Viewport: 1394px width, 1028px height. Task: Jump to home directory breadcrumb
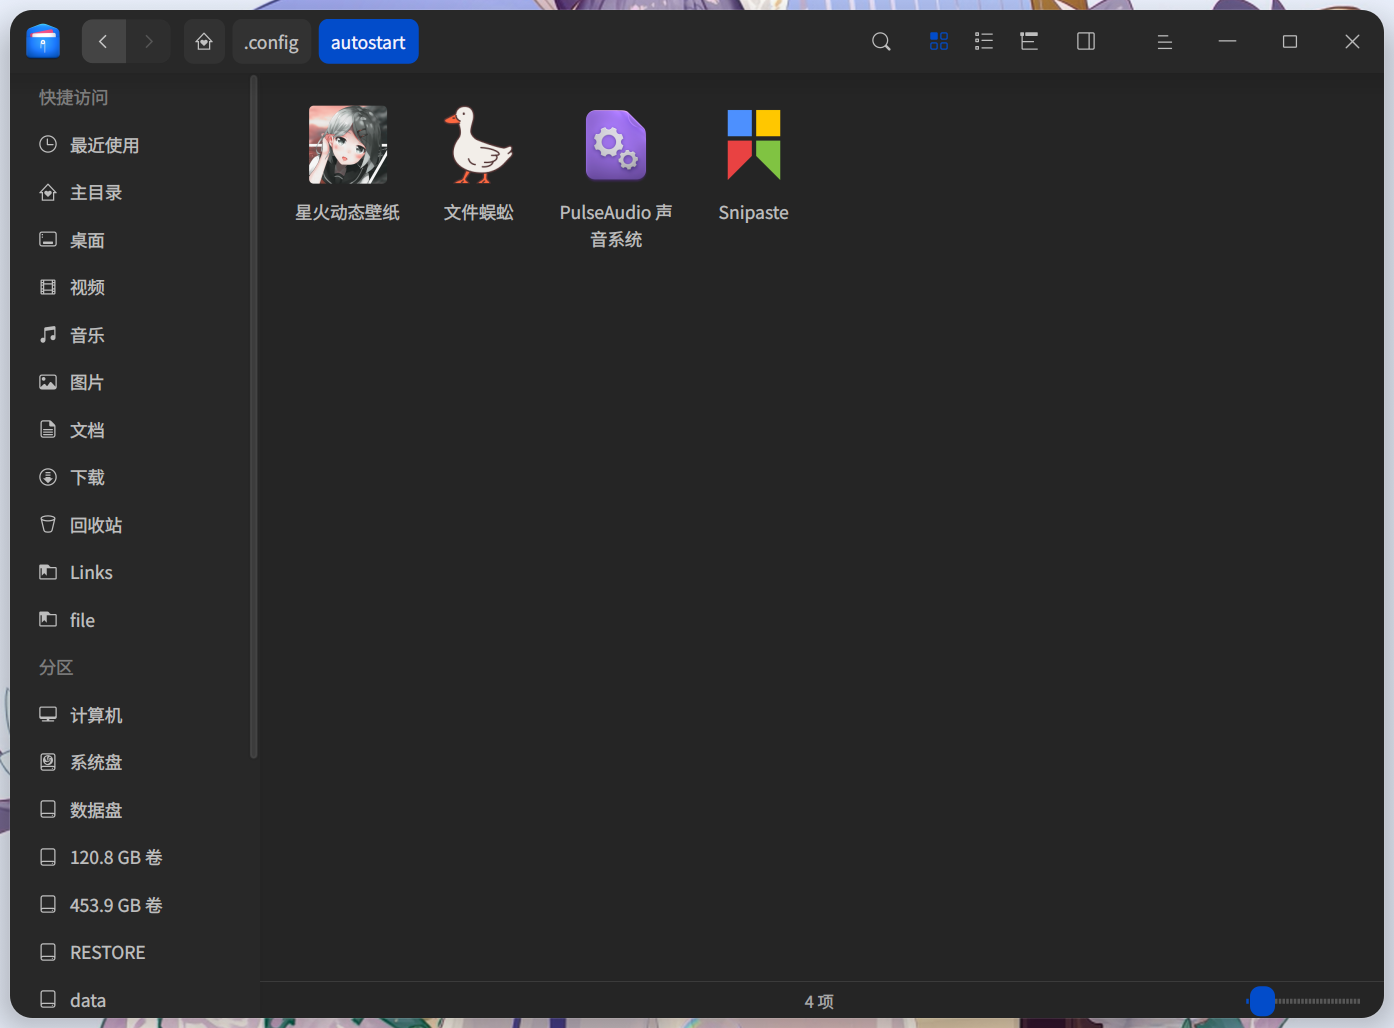point(204,42)
